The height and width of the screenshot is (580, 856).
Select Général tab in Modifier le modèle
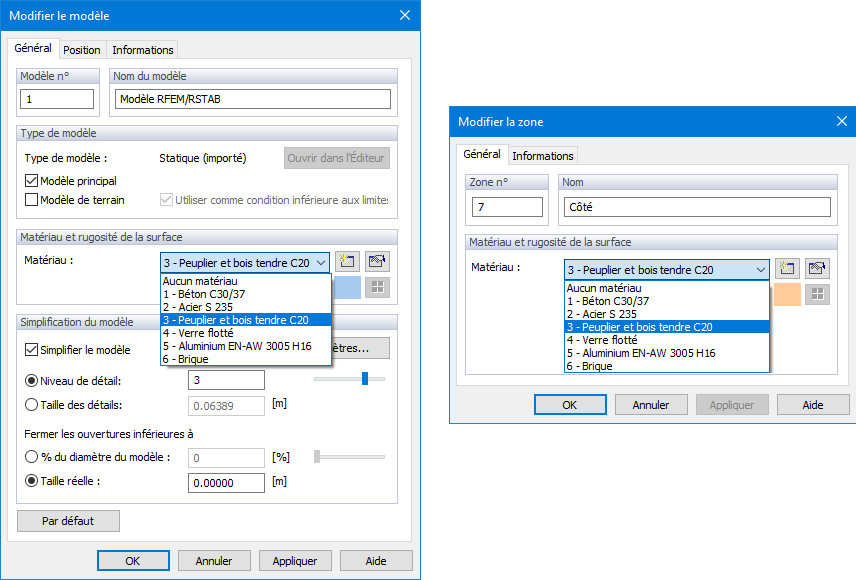point(33,48)
